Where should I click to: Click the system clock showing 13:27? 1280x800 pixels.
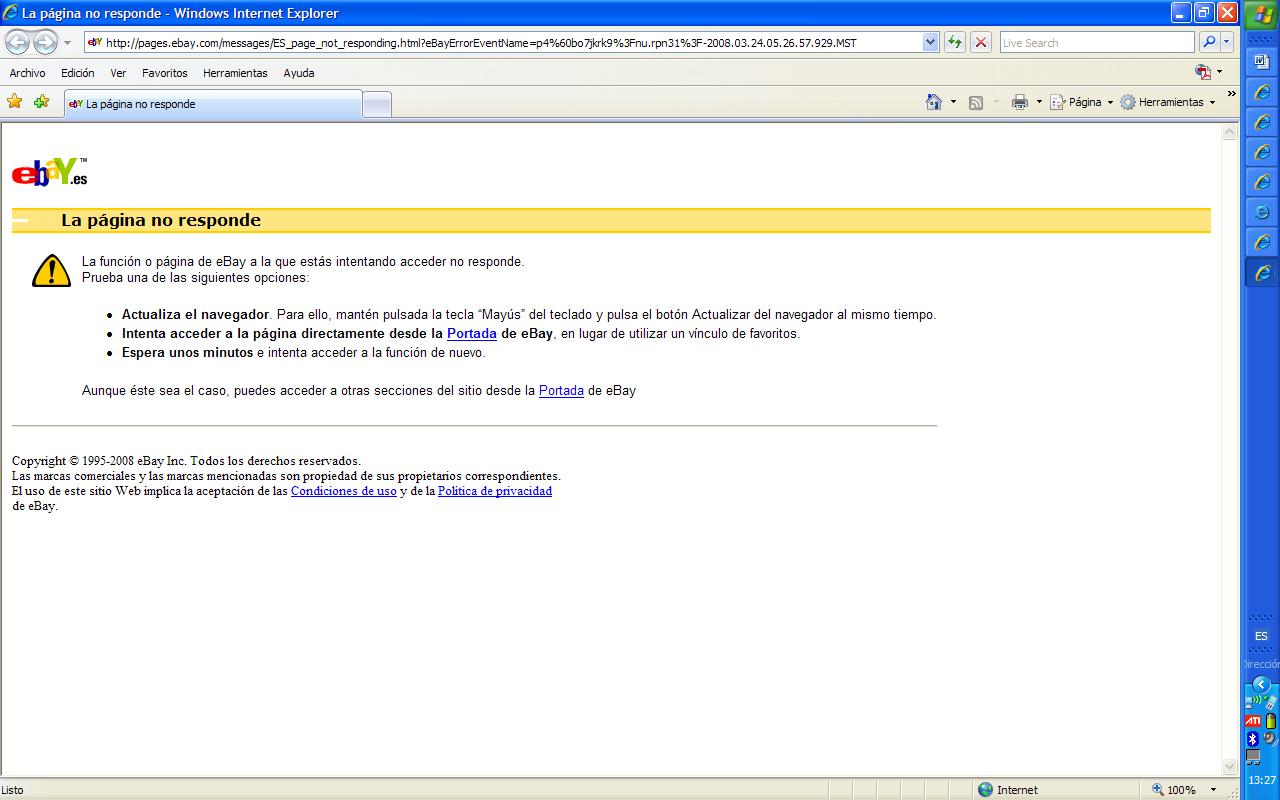click(1261, 780)
